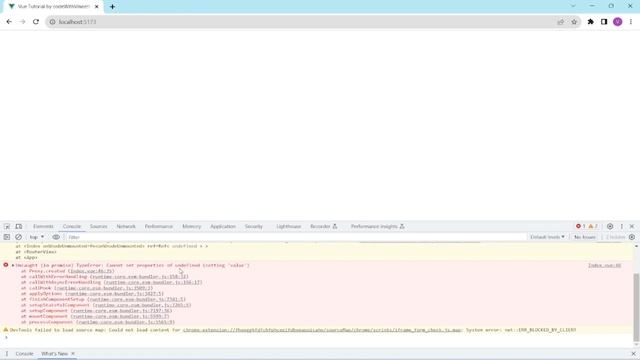Open the drawer three-dot menu

[7, 354]
